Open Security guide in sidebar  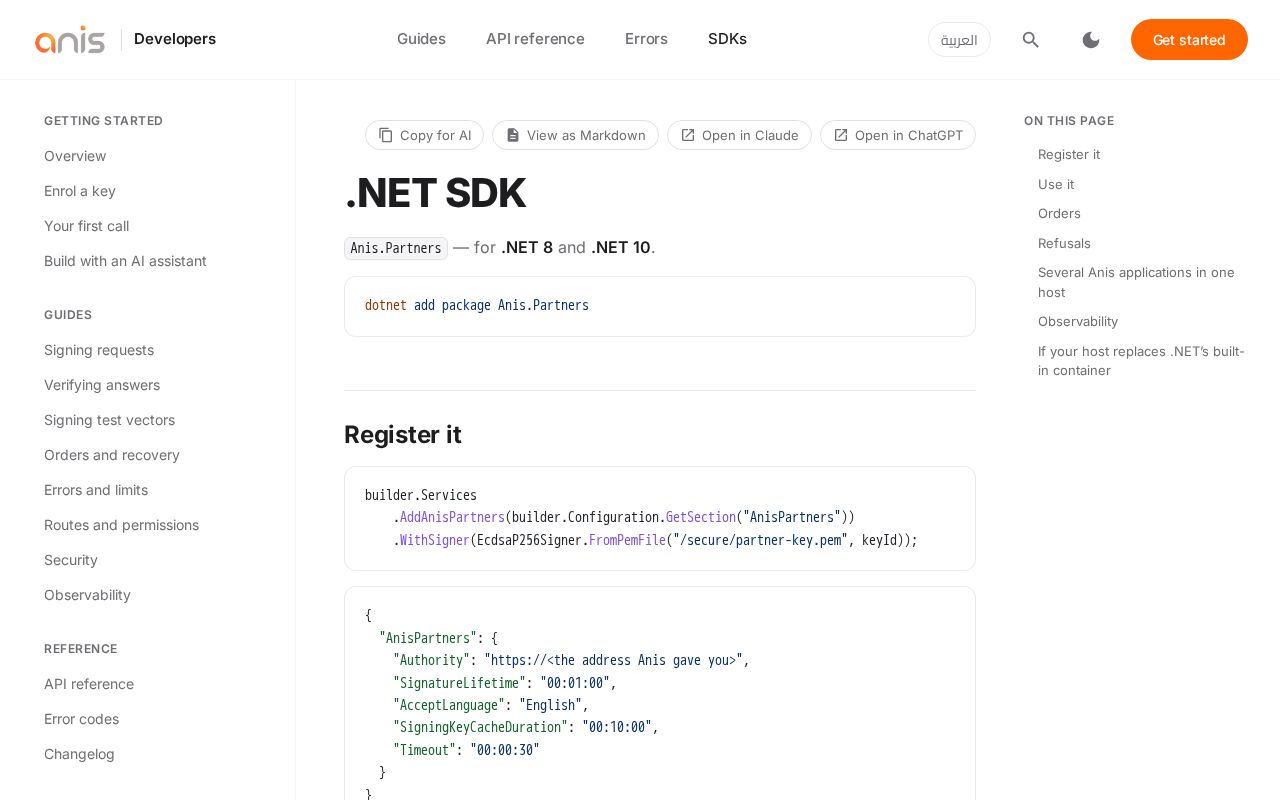point(71,560)
